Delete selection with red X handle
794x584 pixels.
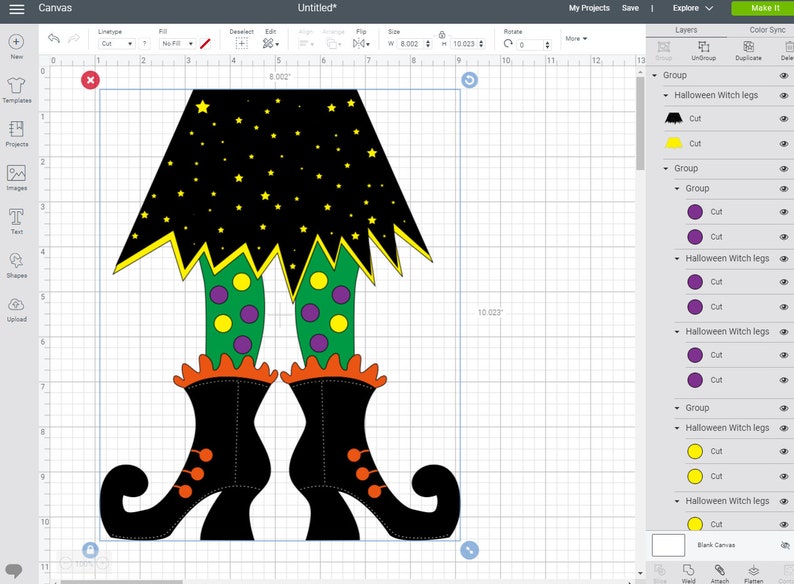pos(91,80)
